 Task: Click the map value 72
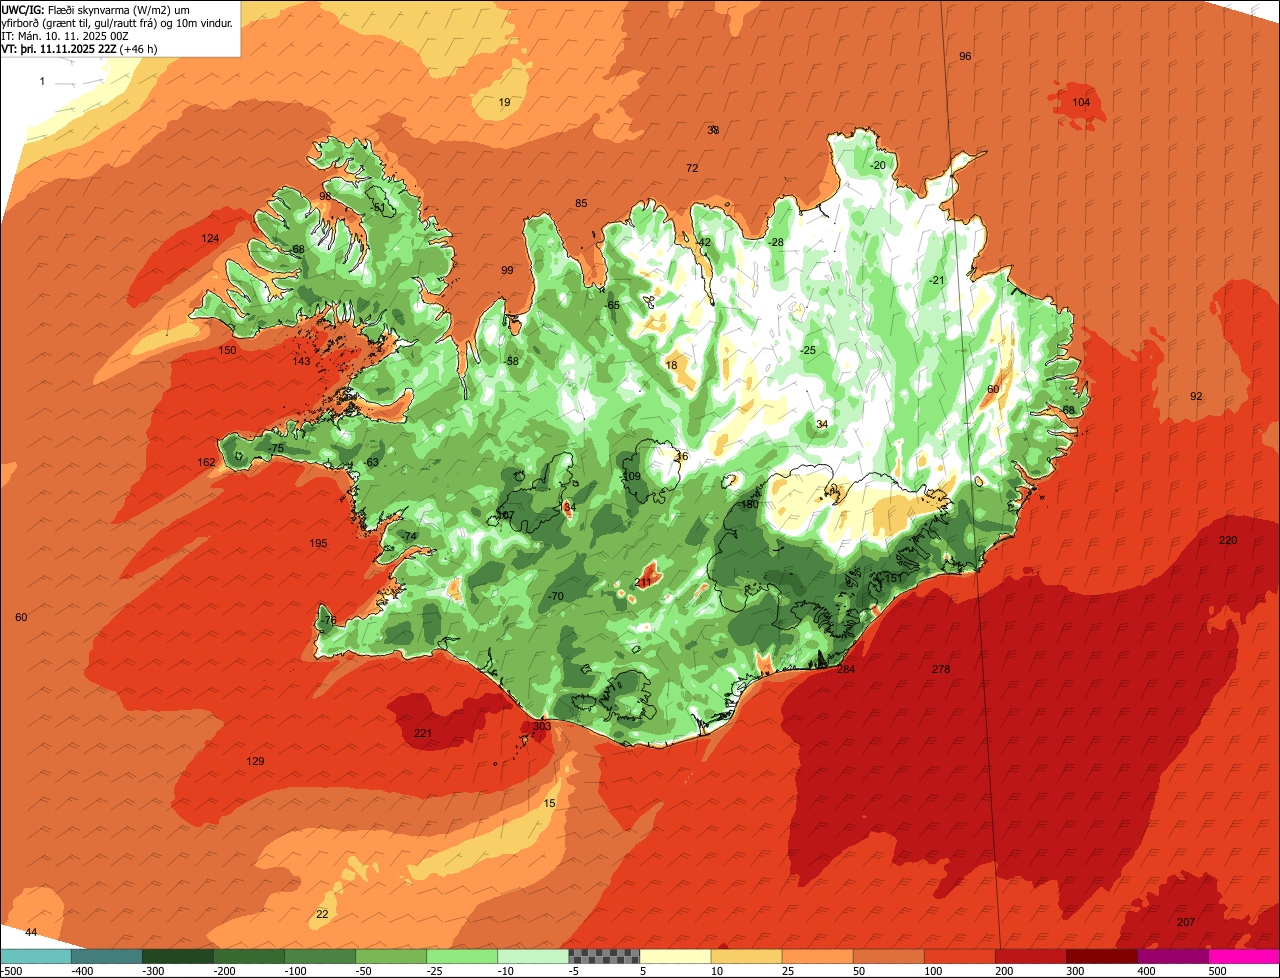692,168
